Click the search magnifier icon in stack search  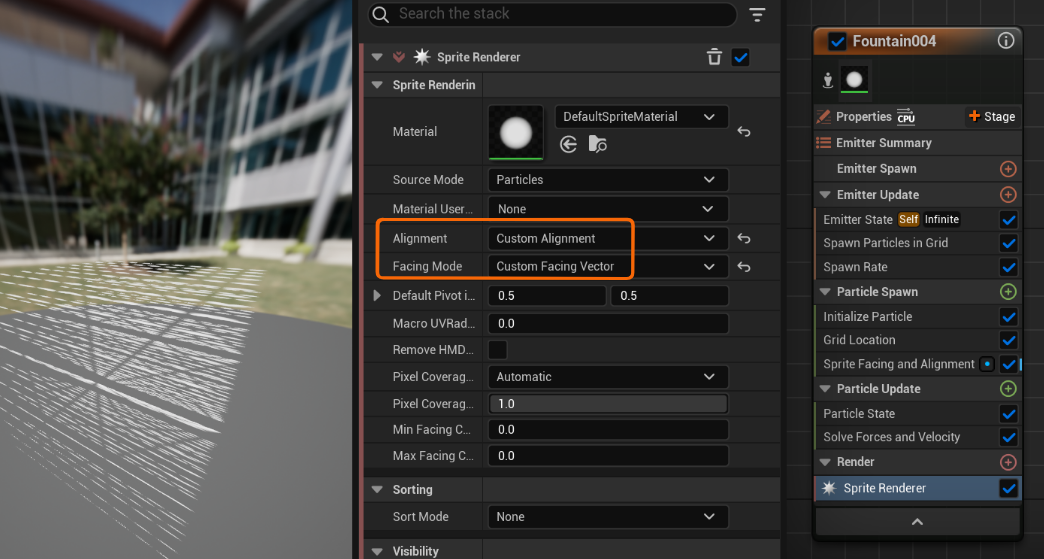pyautogui.click(x=380, y=14)
